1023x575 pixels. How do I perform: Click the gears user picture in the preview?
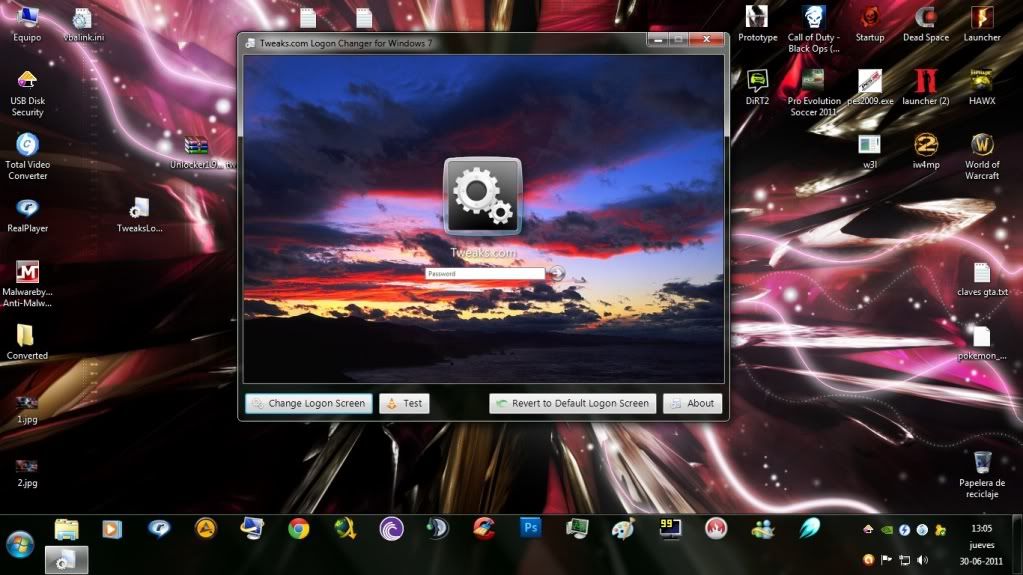point(483,196)
